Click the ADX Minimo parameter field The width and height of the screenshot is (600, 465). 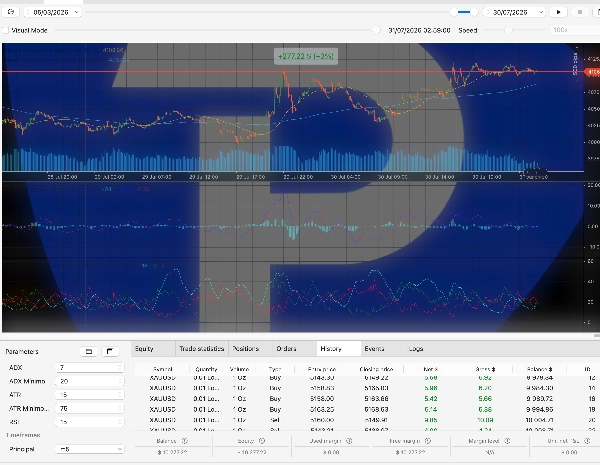89,381
